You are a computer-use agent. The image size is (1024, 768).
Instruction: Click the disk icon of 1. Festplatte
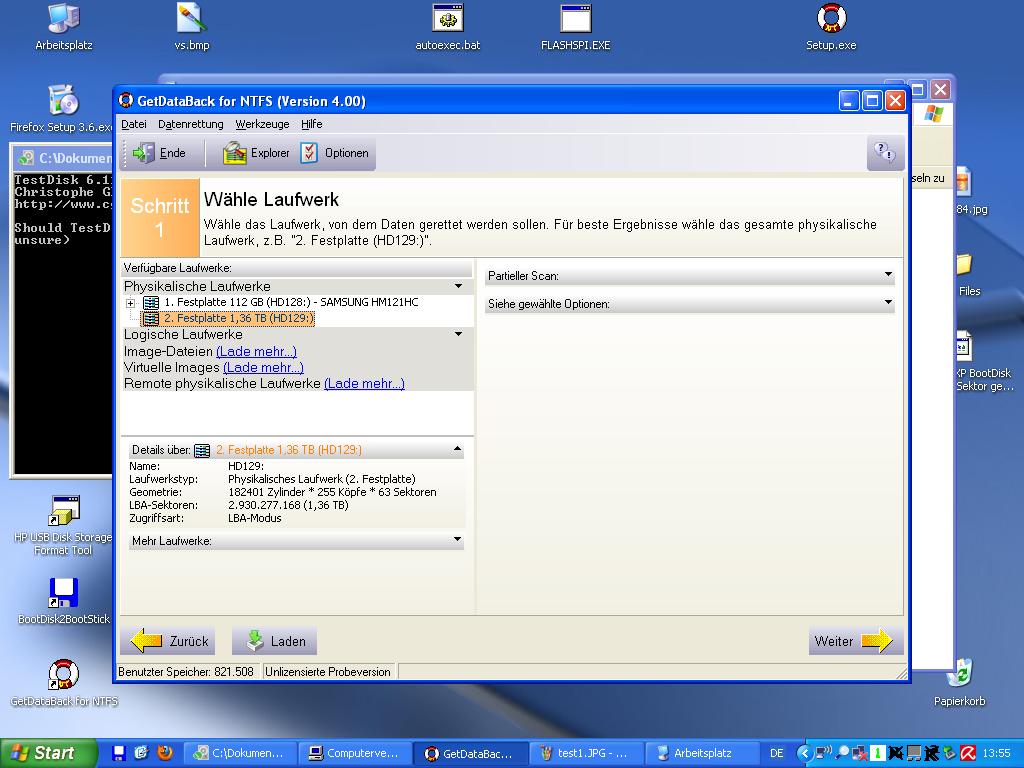[x=151, y=302]
